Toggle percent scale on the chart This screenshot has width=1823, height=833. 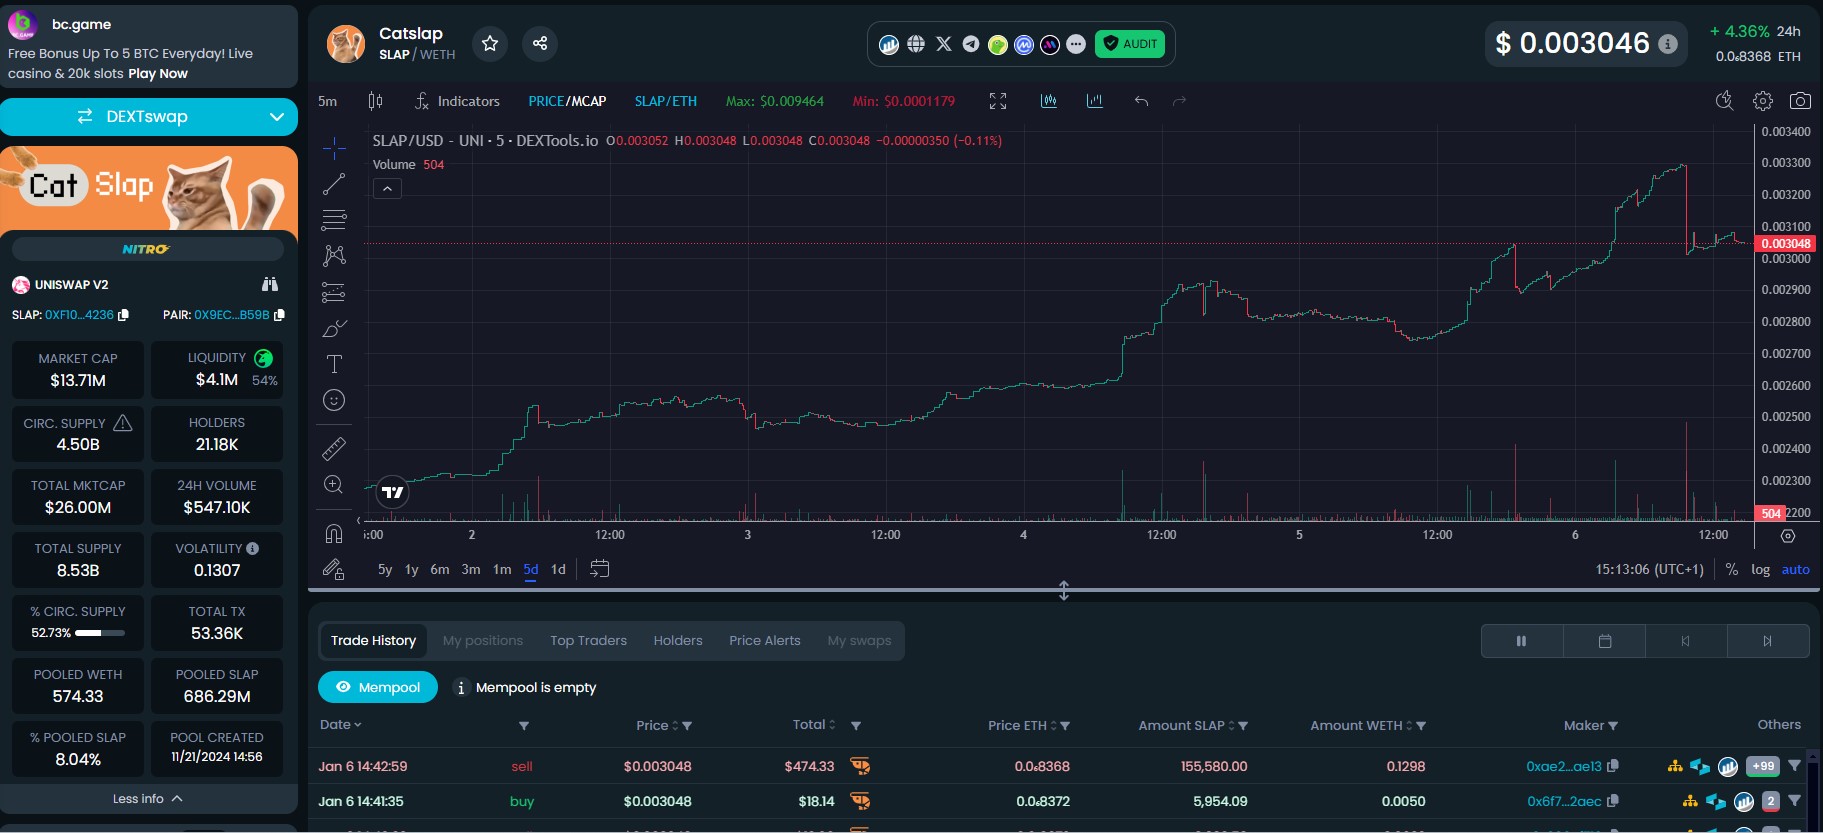point(1732,569)
